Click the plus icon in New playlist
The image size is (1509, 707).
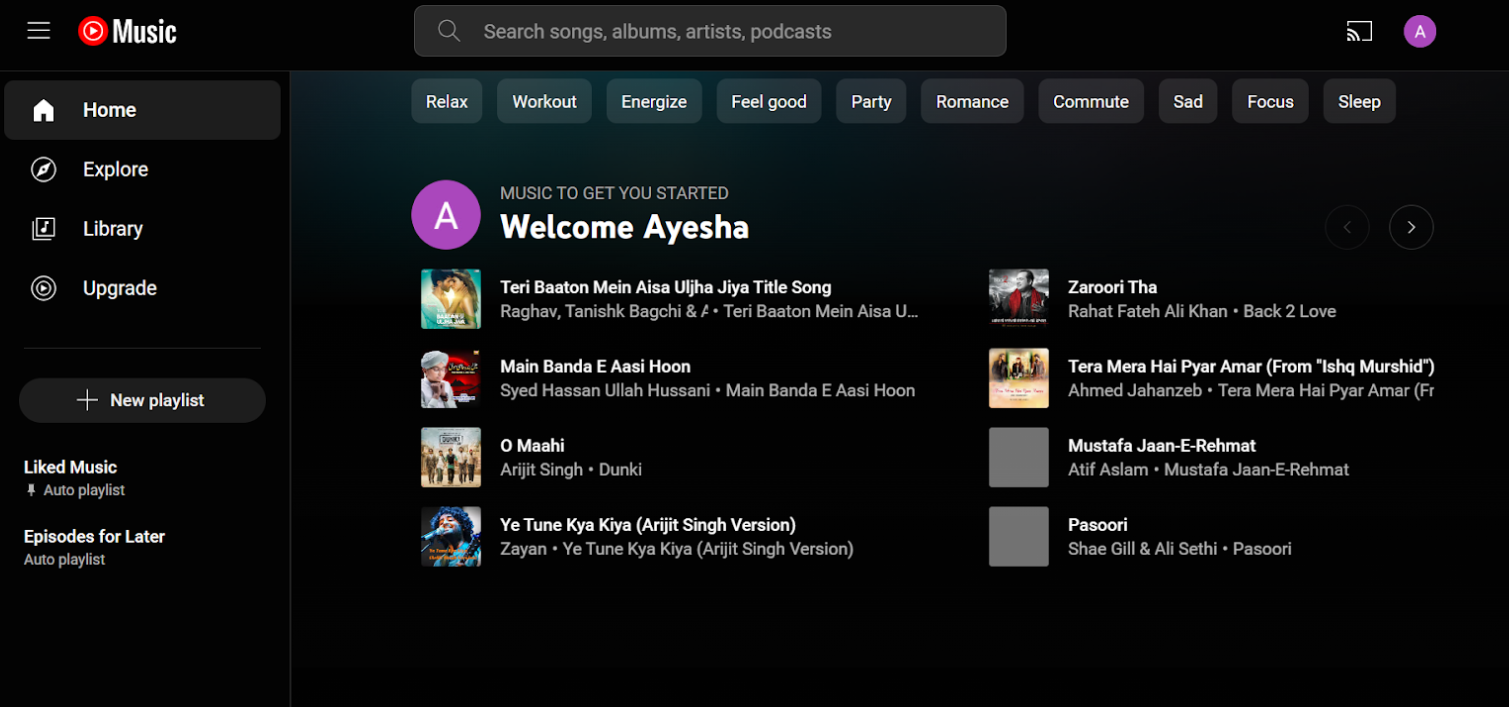(x=88, y=400)
